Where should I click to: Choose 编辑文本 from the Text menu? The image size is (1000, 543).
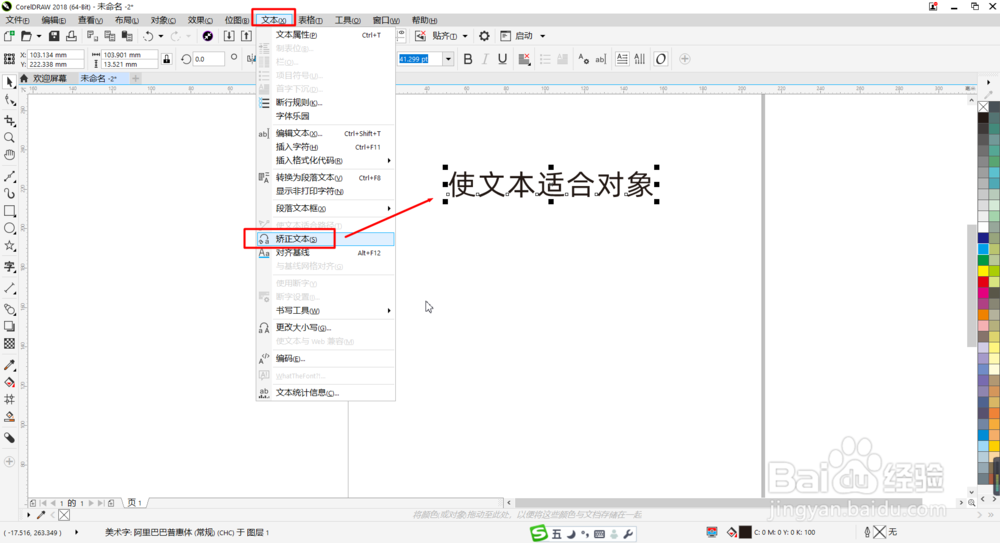(325, 133)
